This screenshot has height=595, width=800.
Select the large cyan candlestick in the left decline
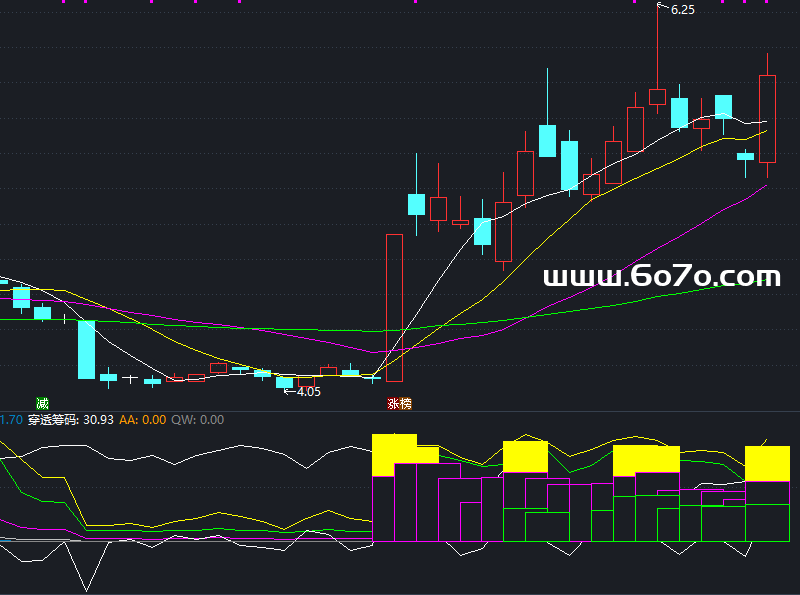87,349
